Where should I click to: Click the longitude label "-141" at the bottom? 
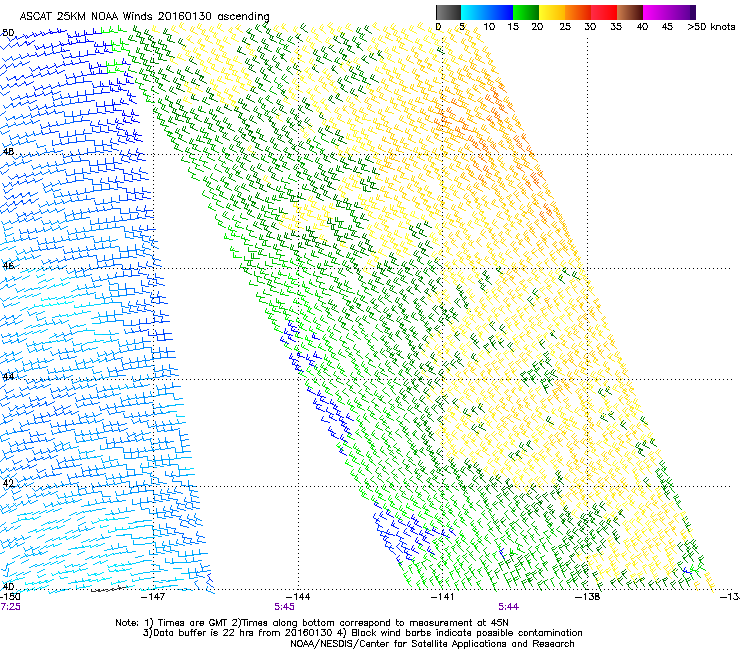[x=443, y=597]
